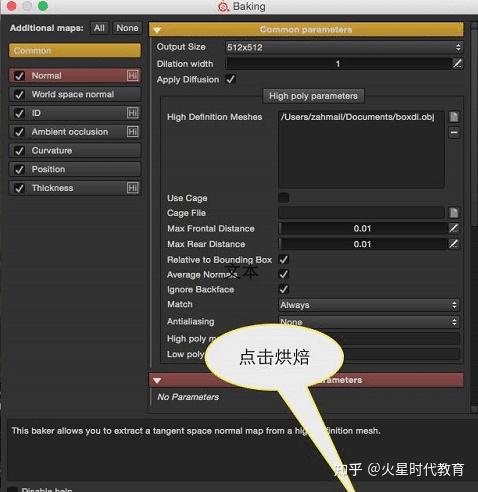Viewport: 478px width, 492px height.
Task: Open the Match dropdown set to Always
Action: coord(369,305)
